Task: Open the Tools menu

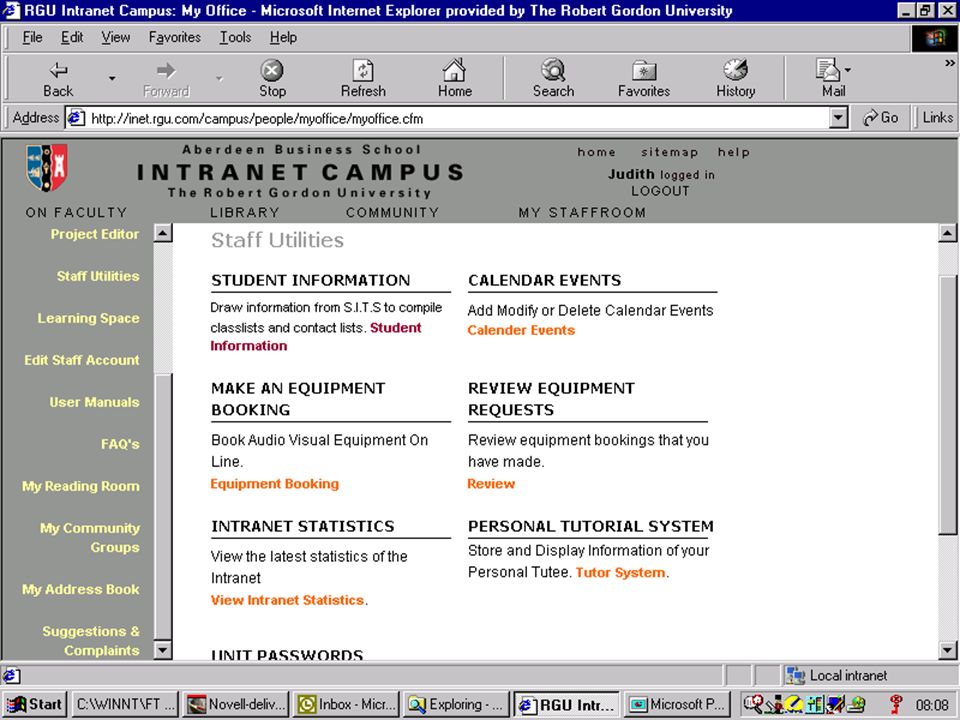Action: [x=235, y=37]
